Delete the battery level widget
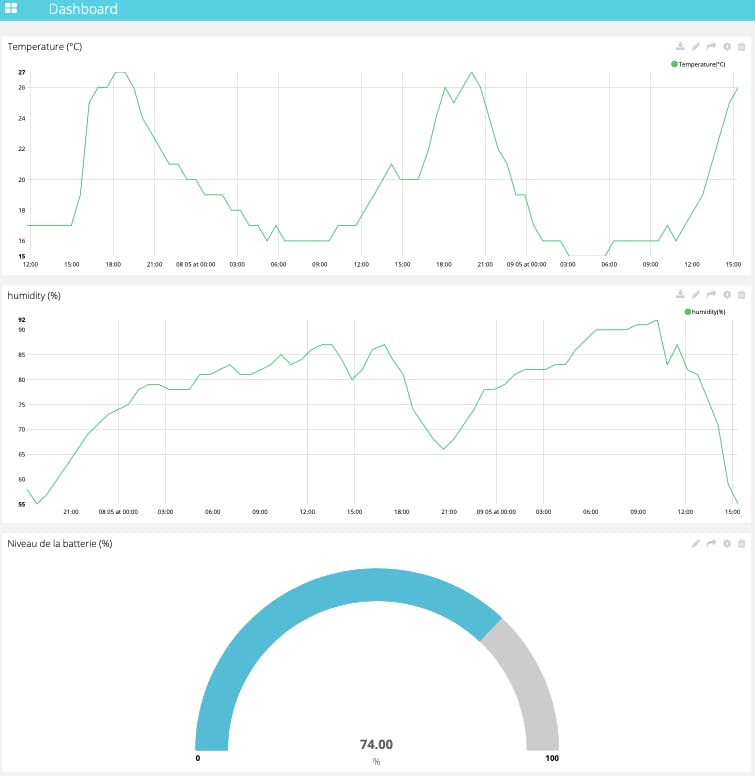This screenshot has height=776, width=755. (741, 544)
